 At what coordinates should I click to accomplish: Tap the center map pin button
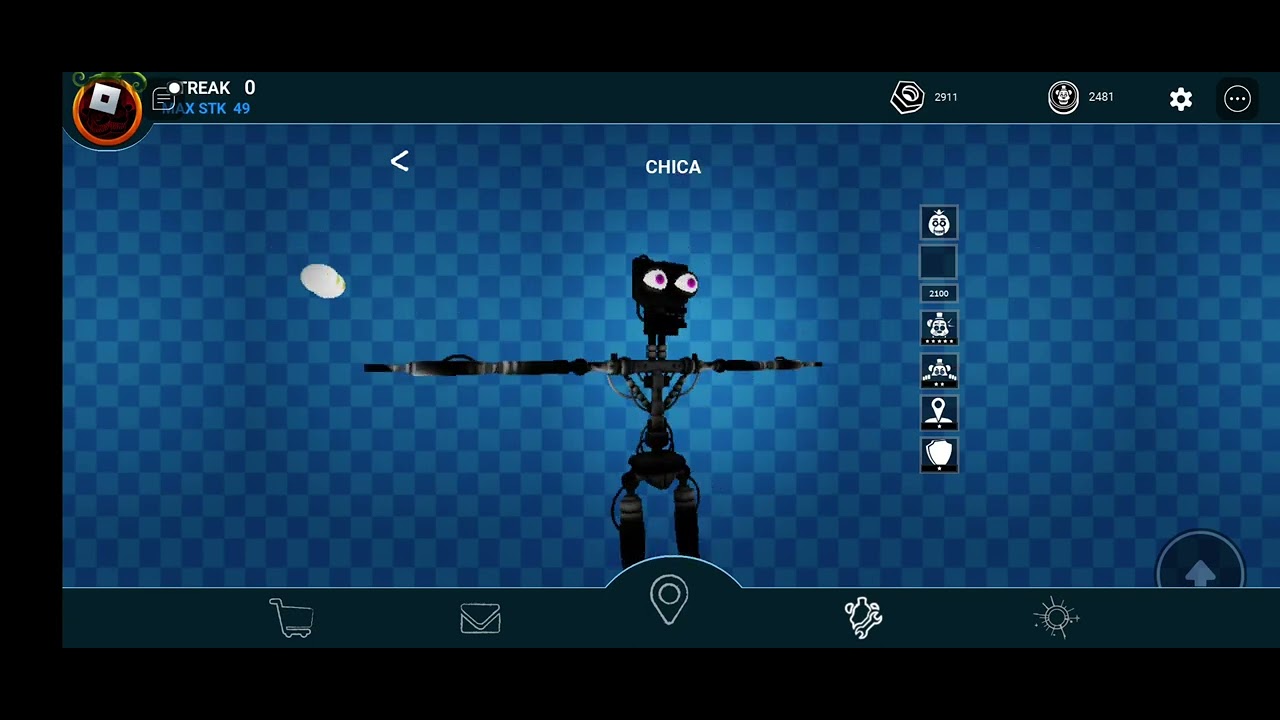point(669,601)
